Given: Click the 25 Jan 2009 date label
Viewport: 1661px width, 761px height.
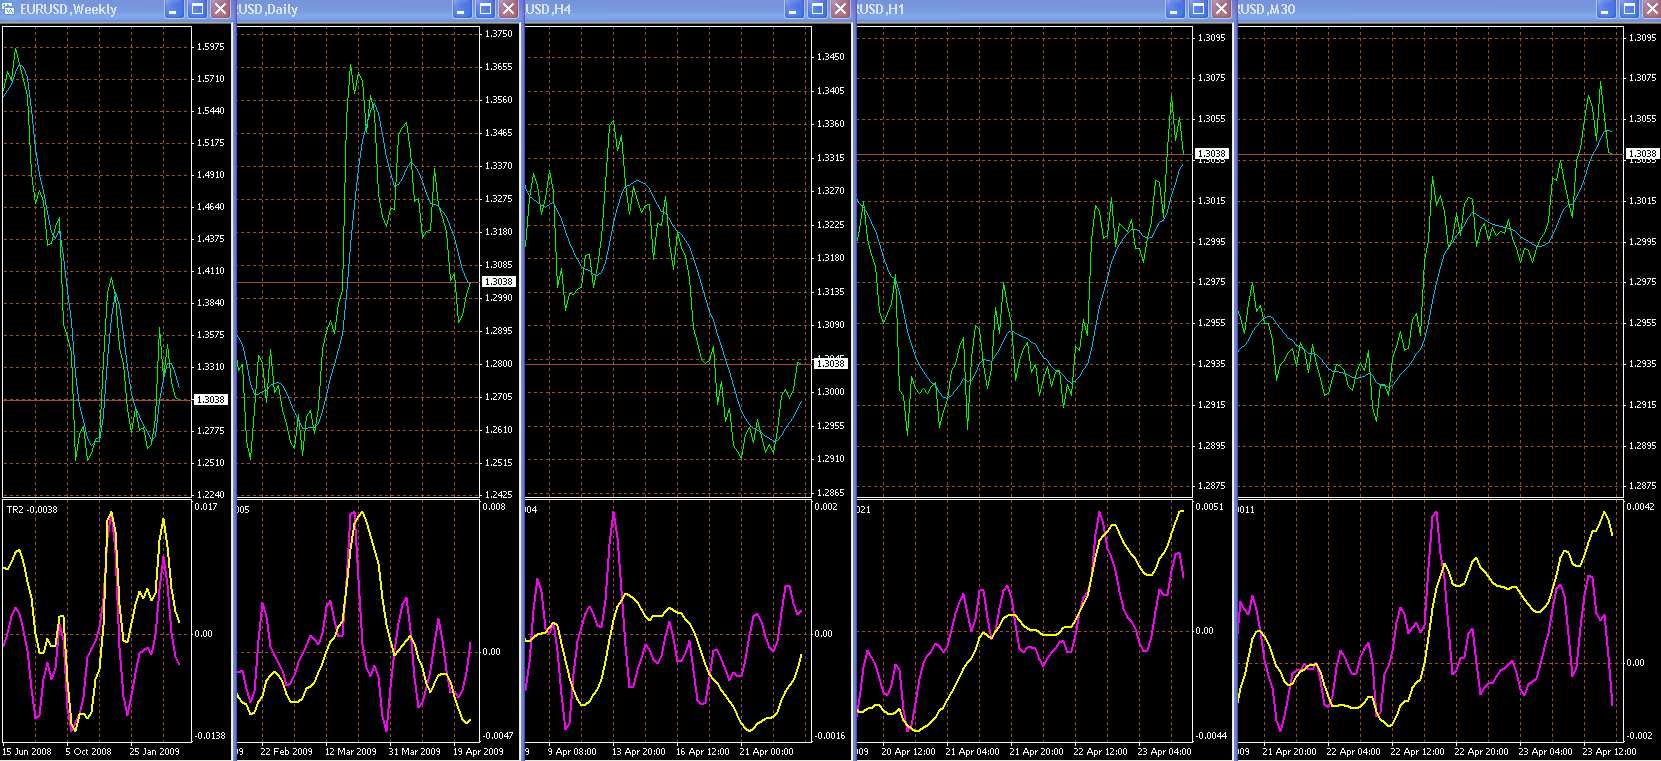Looking at the screenshot, I should (x=154, y=752).
